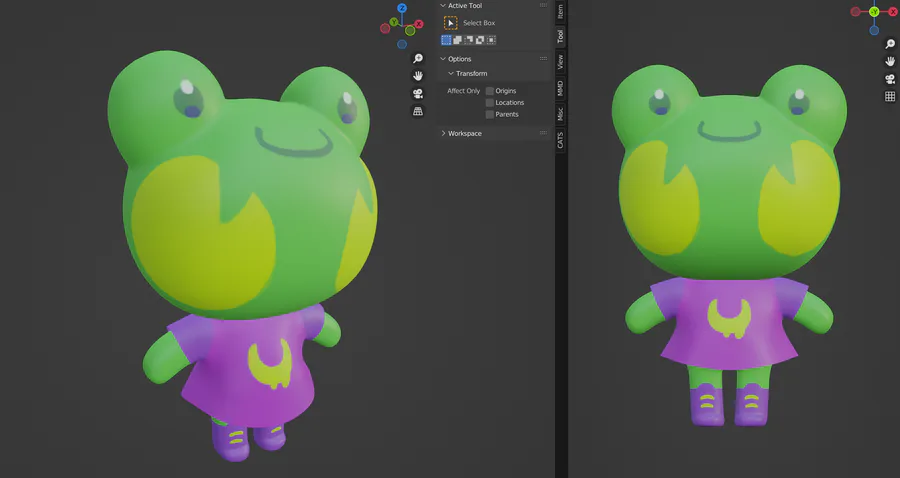
Task: Enable Affect Only Origins checkbox
Action: 490,91
